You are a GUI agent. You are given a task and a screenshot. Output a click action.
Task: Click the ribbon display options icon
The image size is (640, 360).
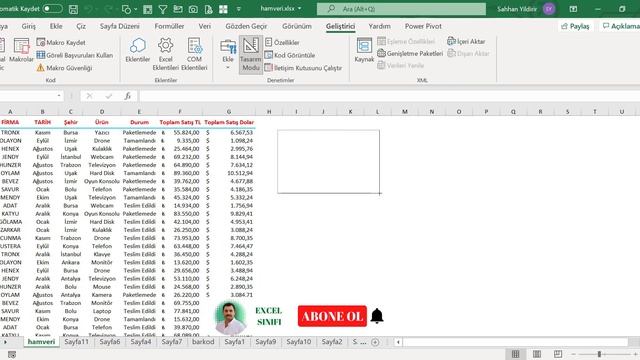coord(573,9)
